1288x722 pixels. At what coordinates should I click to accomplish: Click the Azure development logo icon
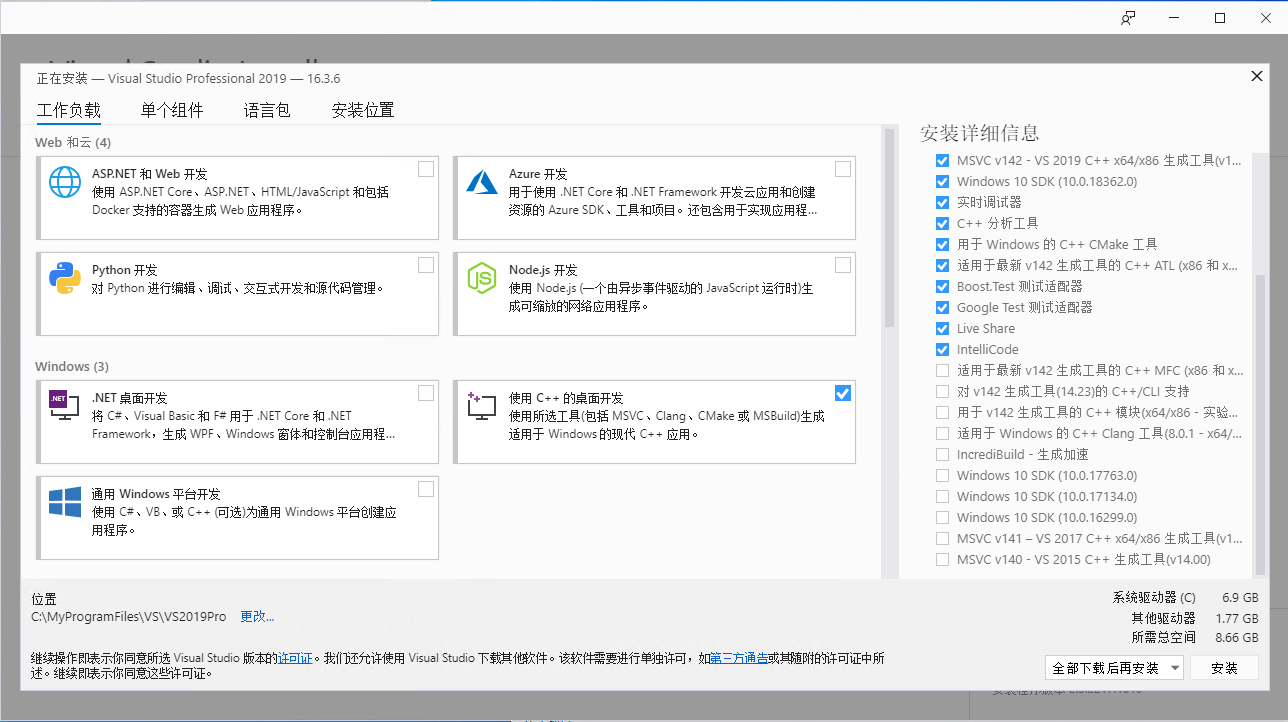pyautogui.click(x=482, y=182)
